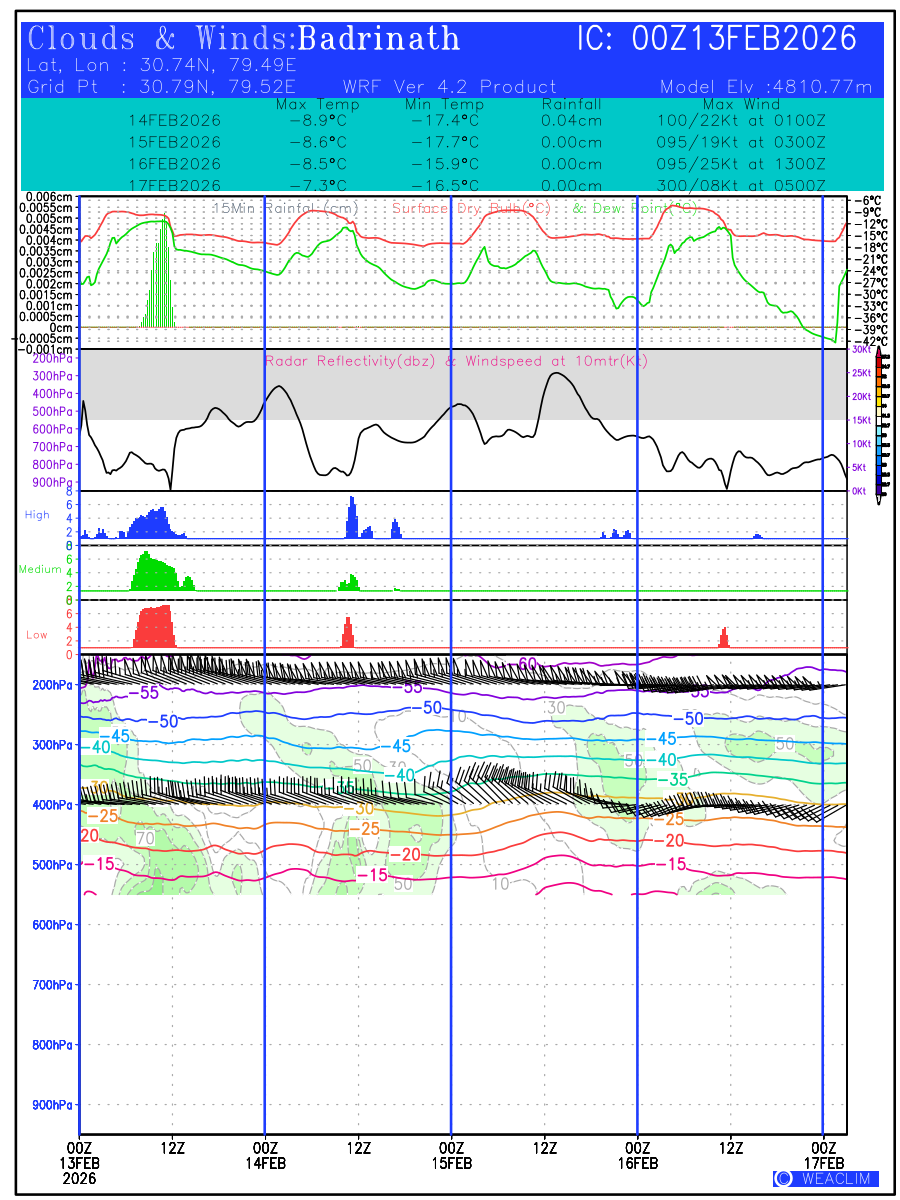
Task: Click the windspeed color scale bar
Action: point(878,420)
